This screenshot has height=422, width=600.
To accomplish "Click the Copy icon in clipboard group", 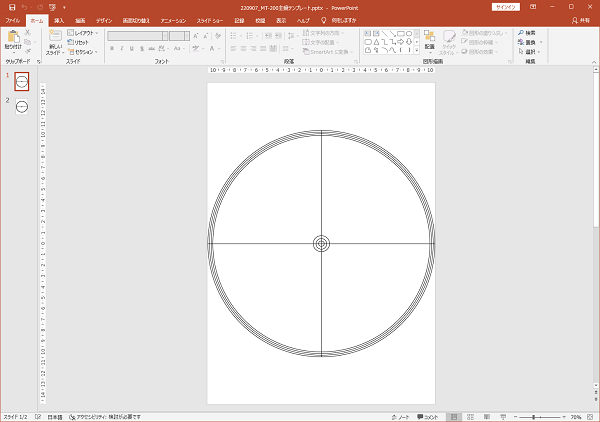I will click(27, 42).
